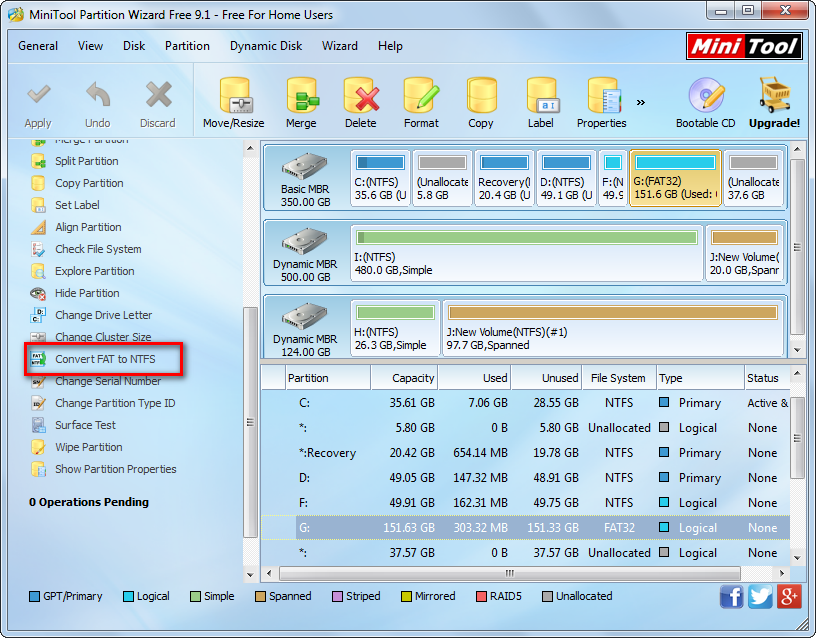Click the Discard X icon
This screenshot has height=638, width=816.
pos(158,95)
